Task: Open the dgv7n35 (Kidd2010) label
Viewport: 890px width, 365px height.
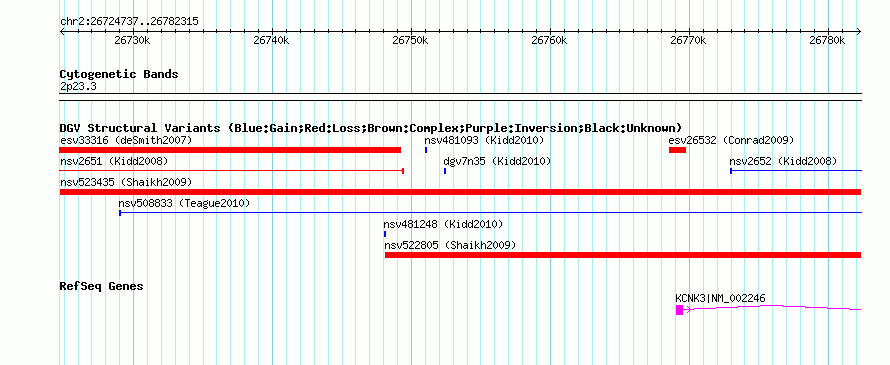Action: click(x=497, y=161)
